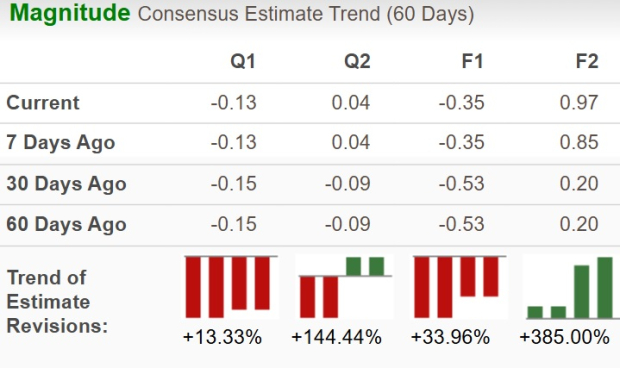Image resolution: width=620 pixels, height=368 pixels.
Task: Click the Current row label
Action: 43,103
